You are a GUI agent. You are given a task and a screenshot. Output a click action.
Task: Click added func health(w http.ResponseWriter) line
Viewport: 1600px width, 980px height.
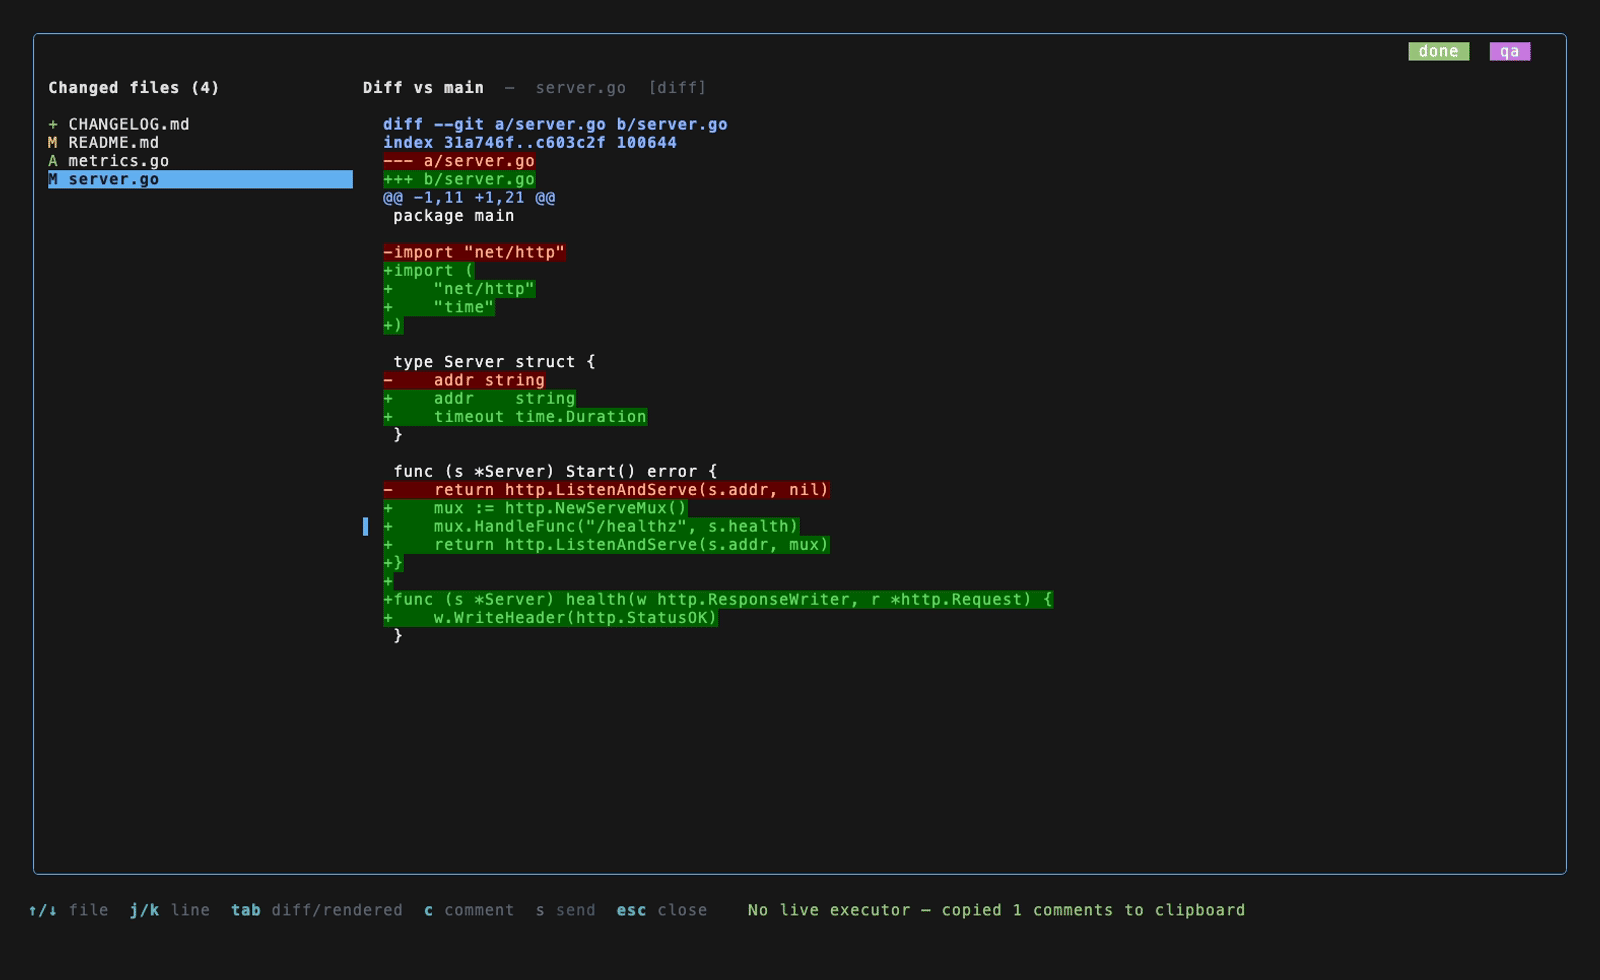point(718,599)
